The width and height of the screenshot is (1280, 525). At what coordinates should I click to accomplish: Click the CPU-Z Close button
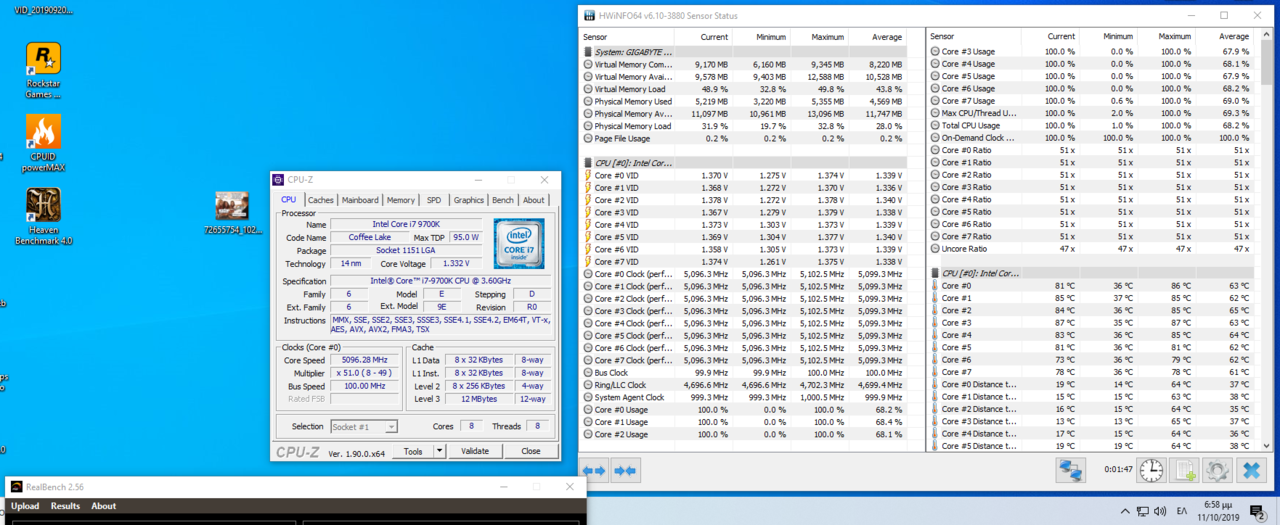click(x=530, y=451)
